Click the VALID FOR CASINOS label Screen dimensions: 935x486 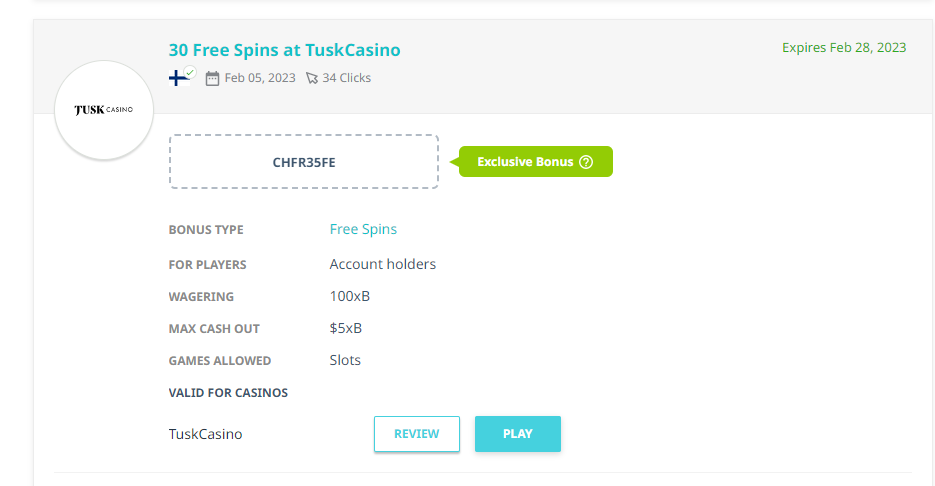228,393
